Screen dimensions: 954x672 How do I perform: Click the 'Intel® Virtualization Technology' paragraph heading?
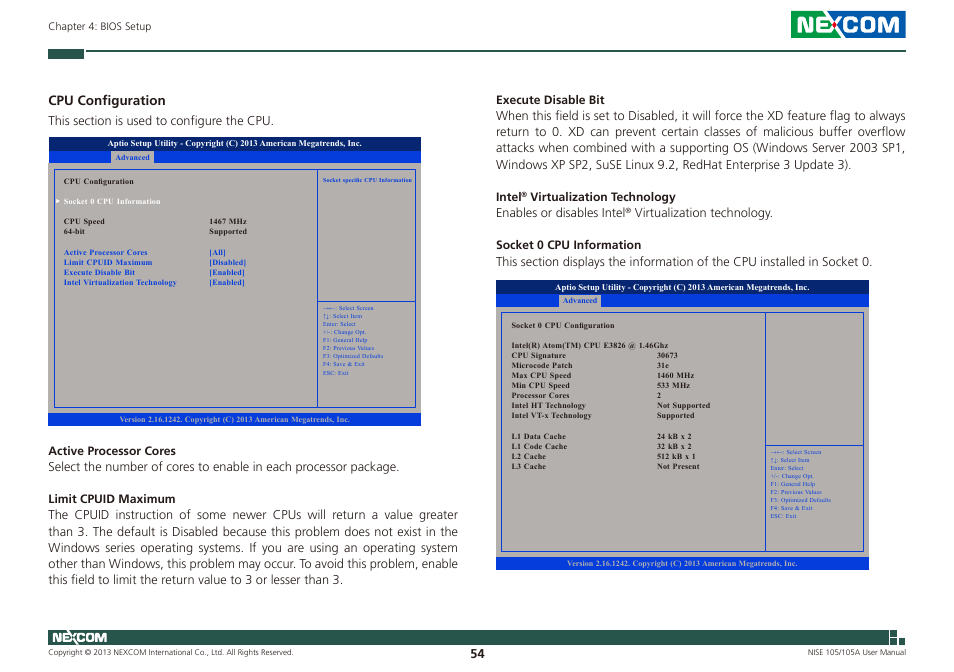click(x=585, y=196)
